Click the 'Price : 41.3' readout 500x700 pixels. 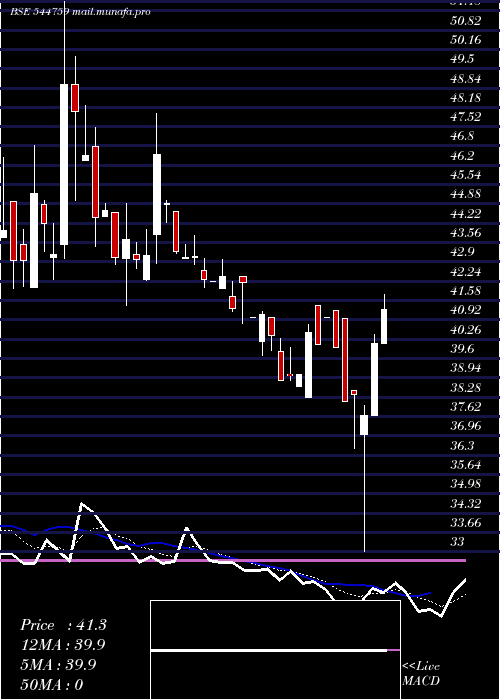(63, 625)
